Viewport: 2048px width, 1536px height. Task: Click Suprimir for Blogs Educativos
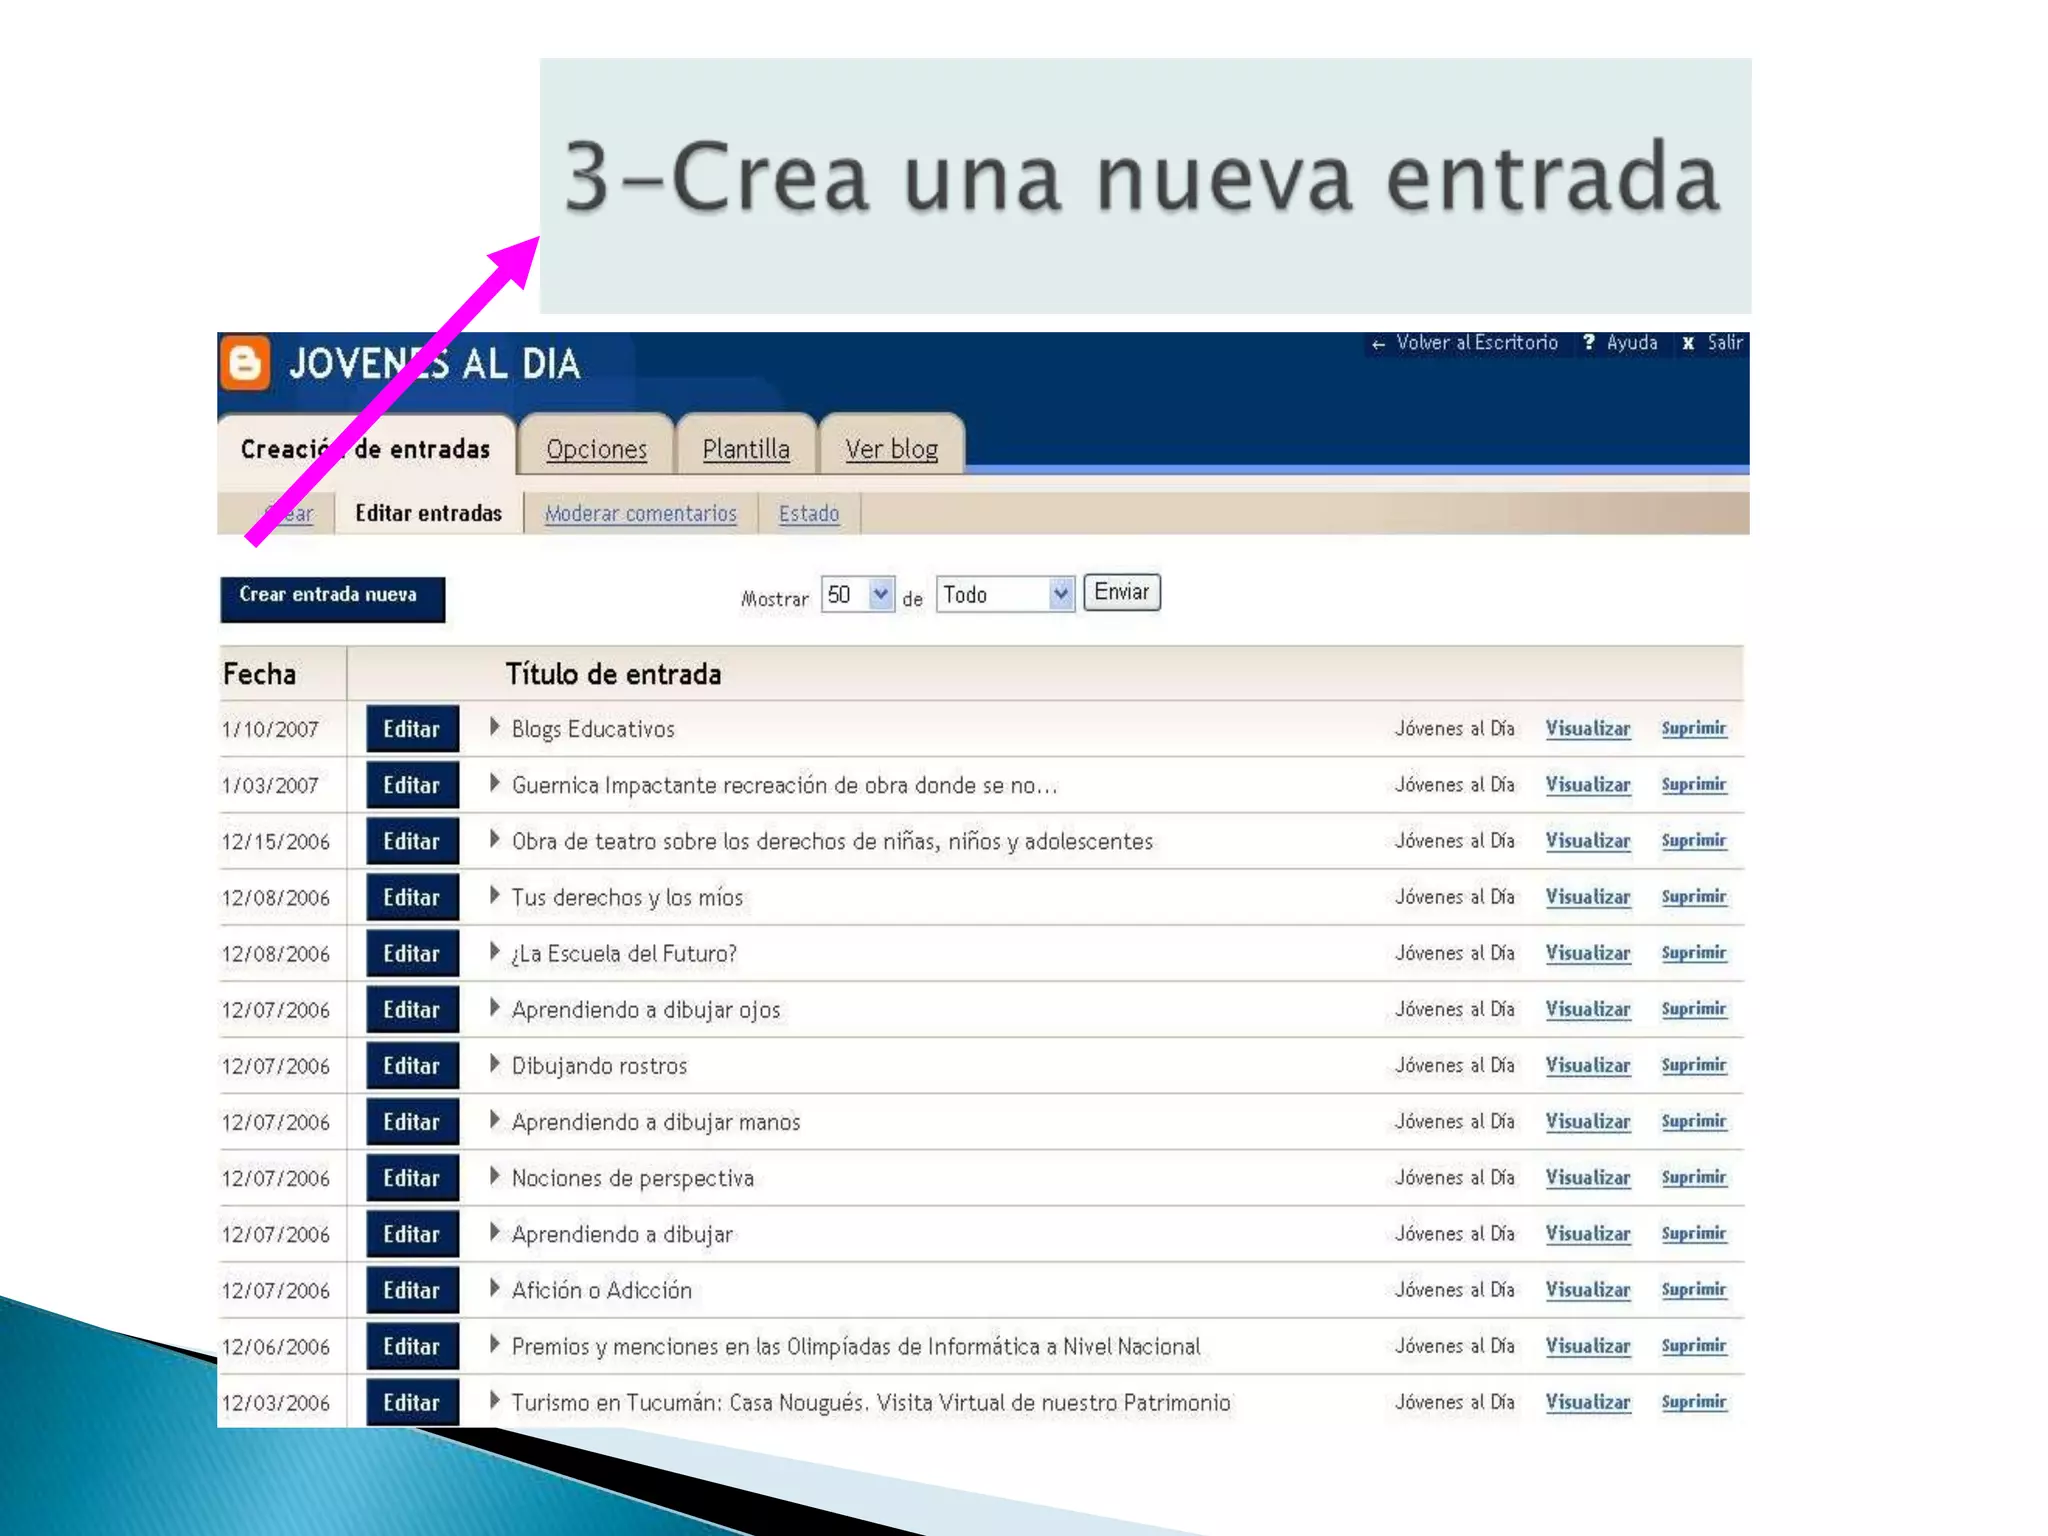click(1694, 728)
